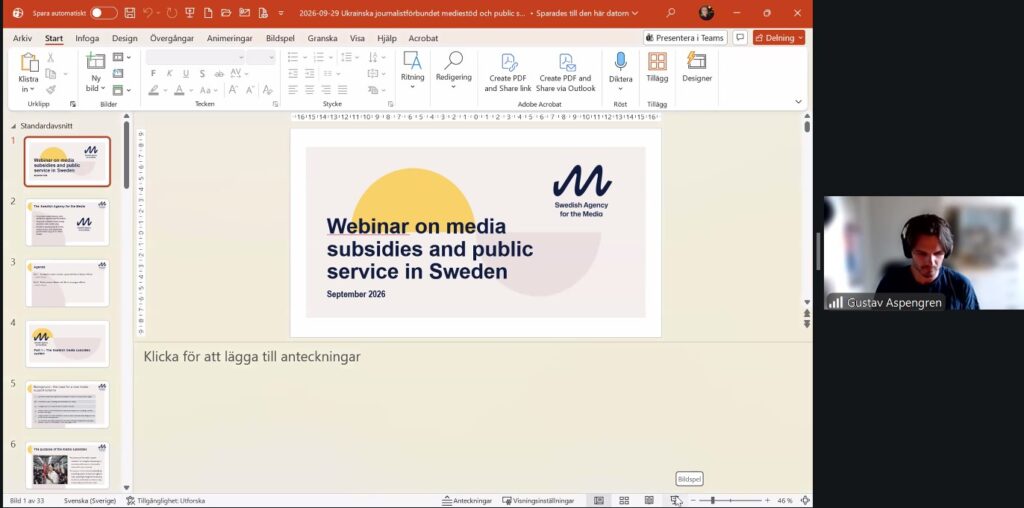The width and height of the screenshot is (1024, 508).
Task: Click the Redo circular arrow icon
Action: (x=172, y=13)
